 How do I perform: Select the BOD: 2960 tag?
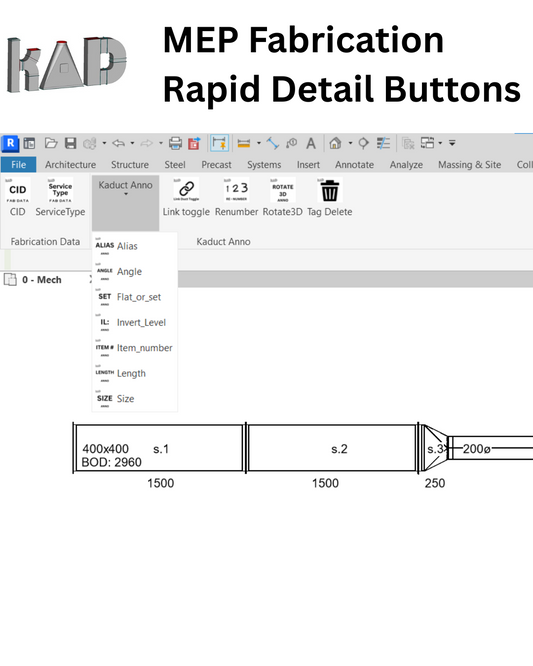(x=111, y=462)
